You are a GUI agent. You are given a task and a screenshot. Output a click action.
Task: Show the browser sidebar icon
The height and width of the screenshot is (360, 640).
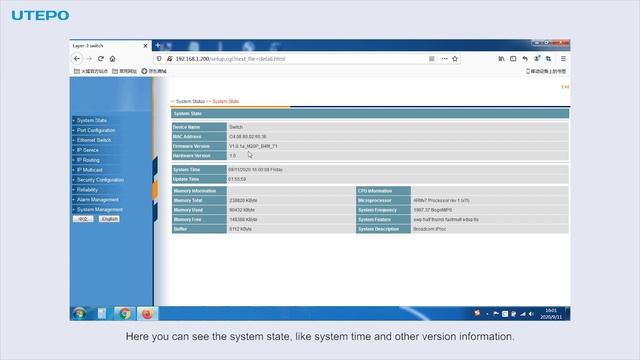click(513, 59)
